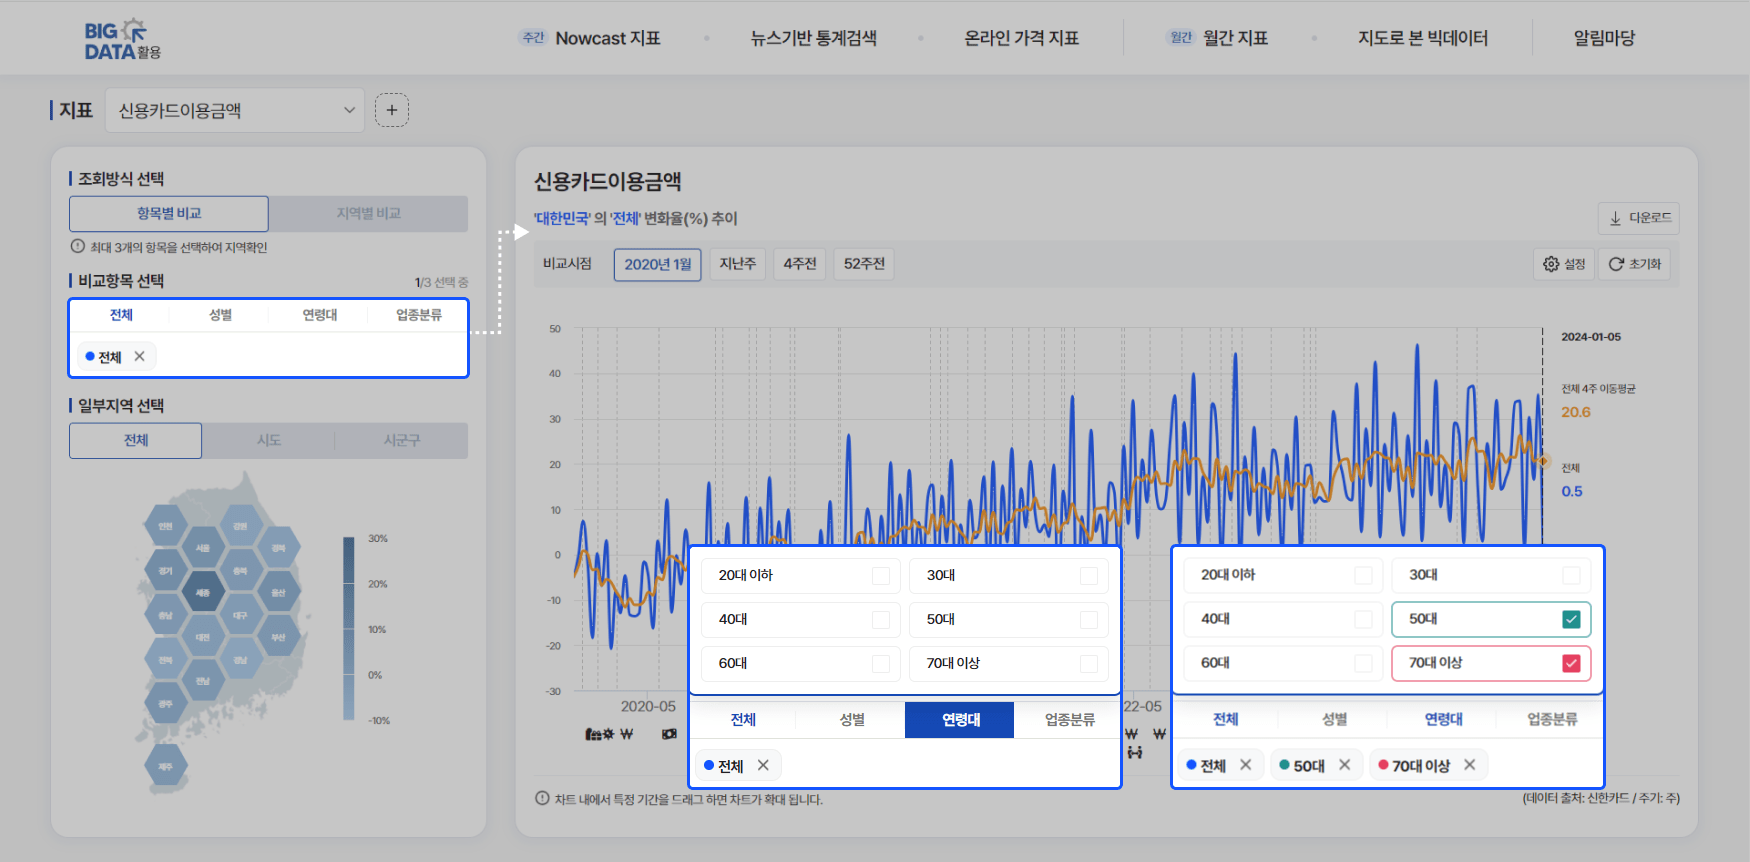Click the 2024-01-05 date label on chart

click(x=1591, y=337)
